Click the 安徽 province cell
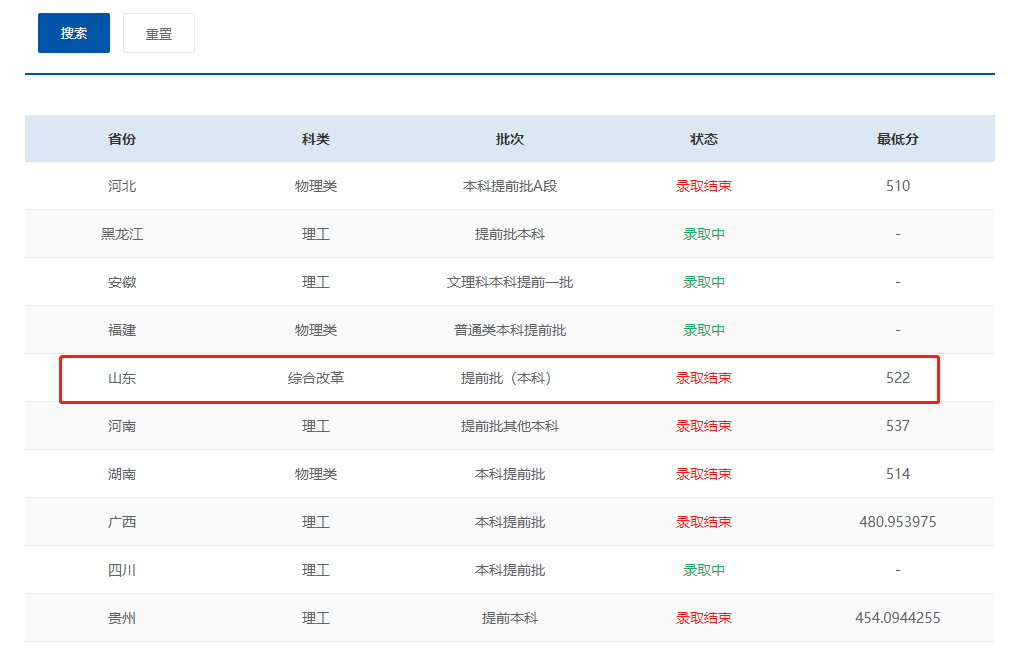The width and height of the screenshot is (1035, 660). [x=122, y=282]
